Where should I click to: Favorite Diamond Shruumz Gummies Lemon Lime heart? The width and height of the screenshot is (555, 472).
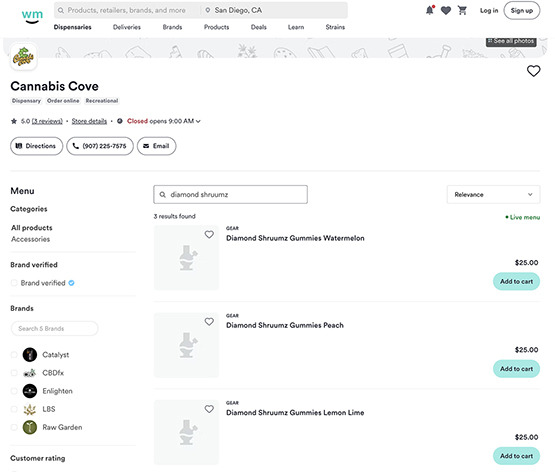(209, 409)
